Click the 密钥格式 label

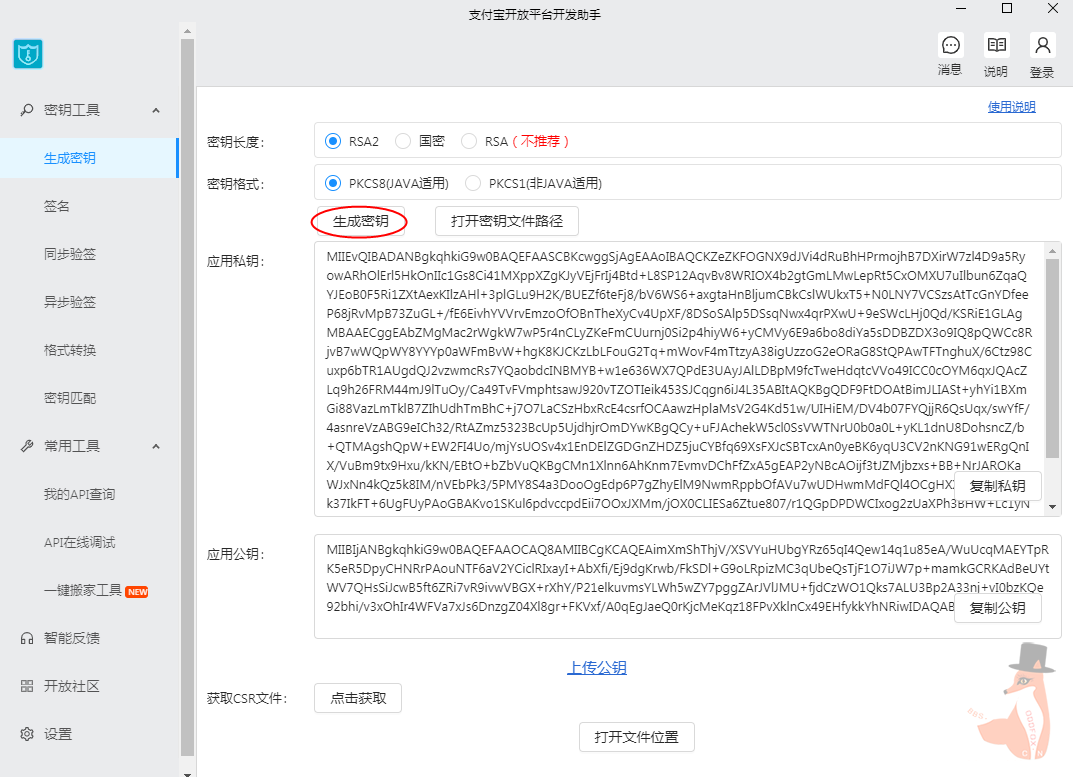pos(235,183)
